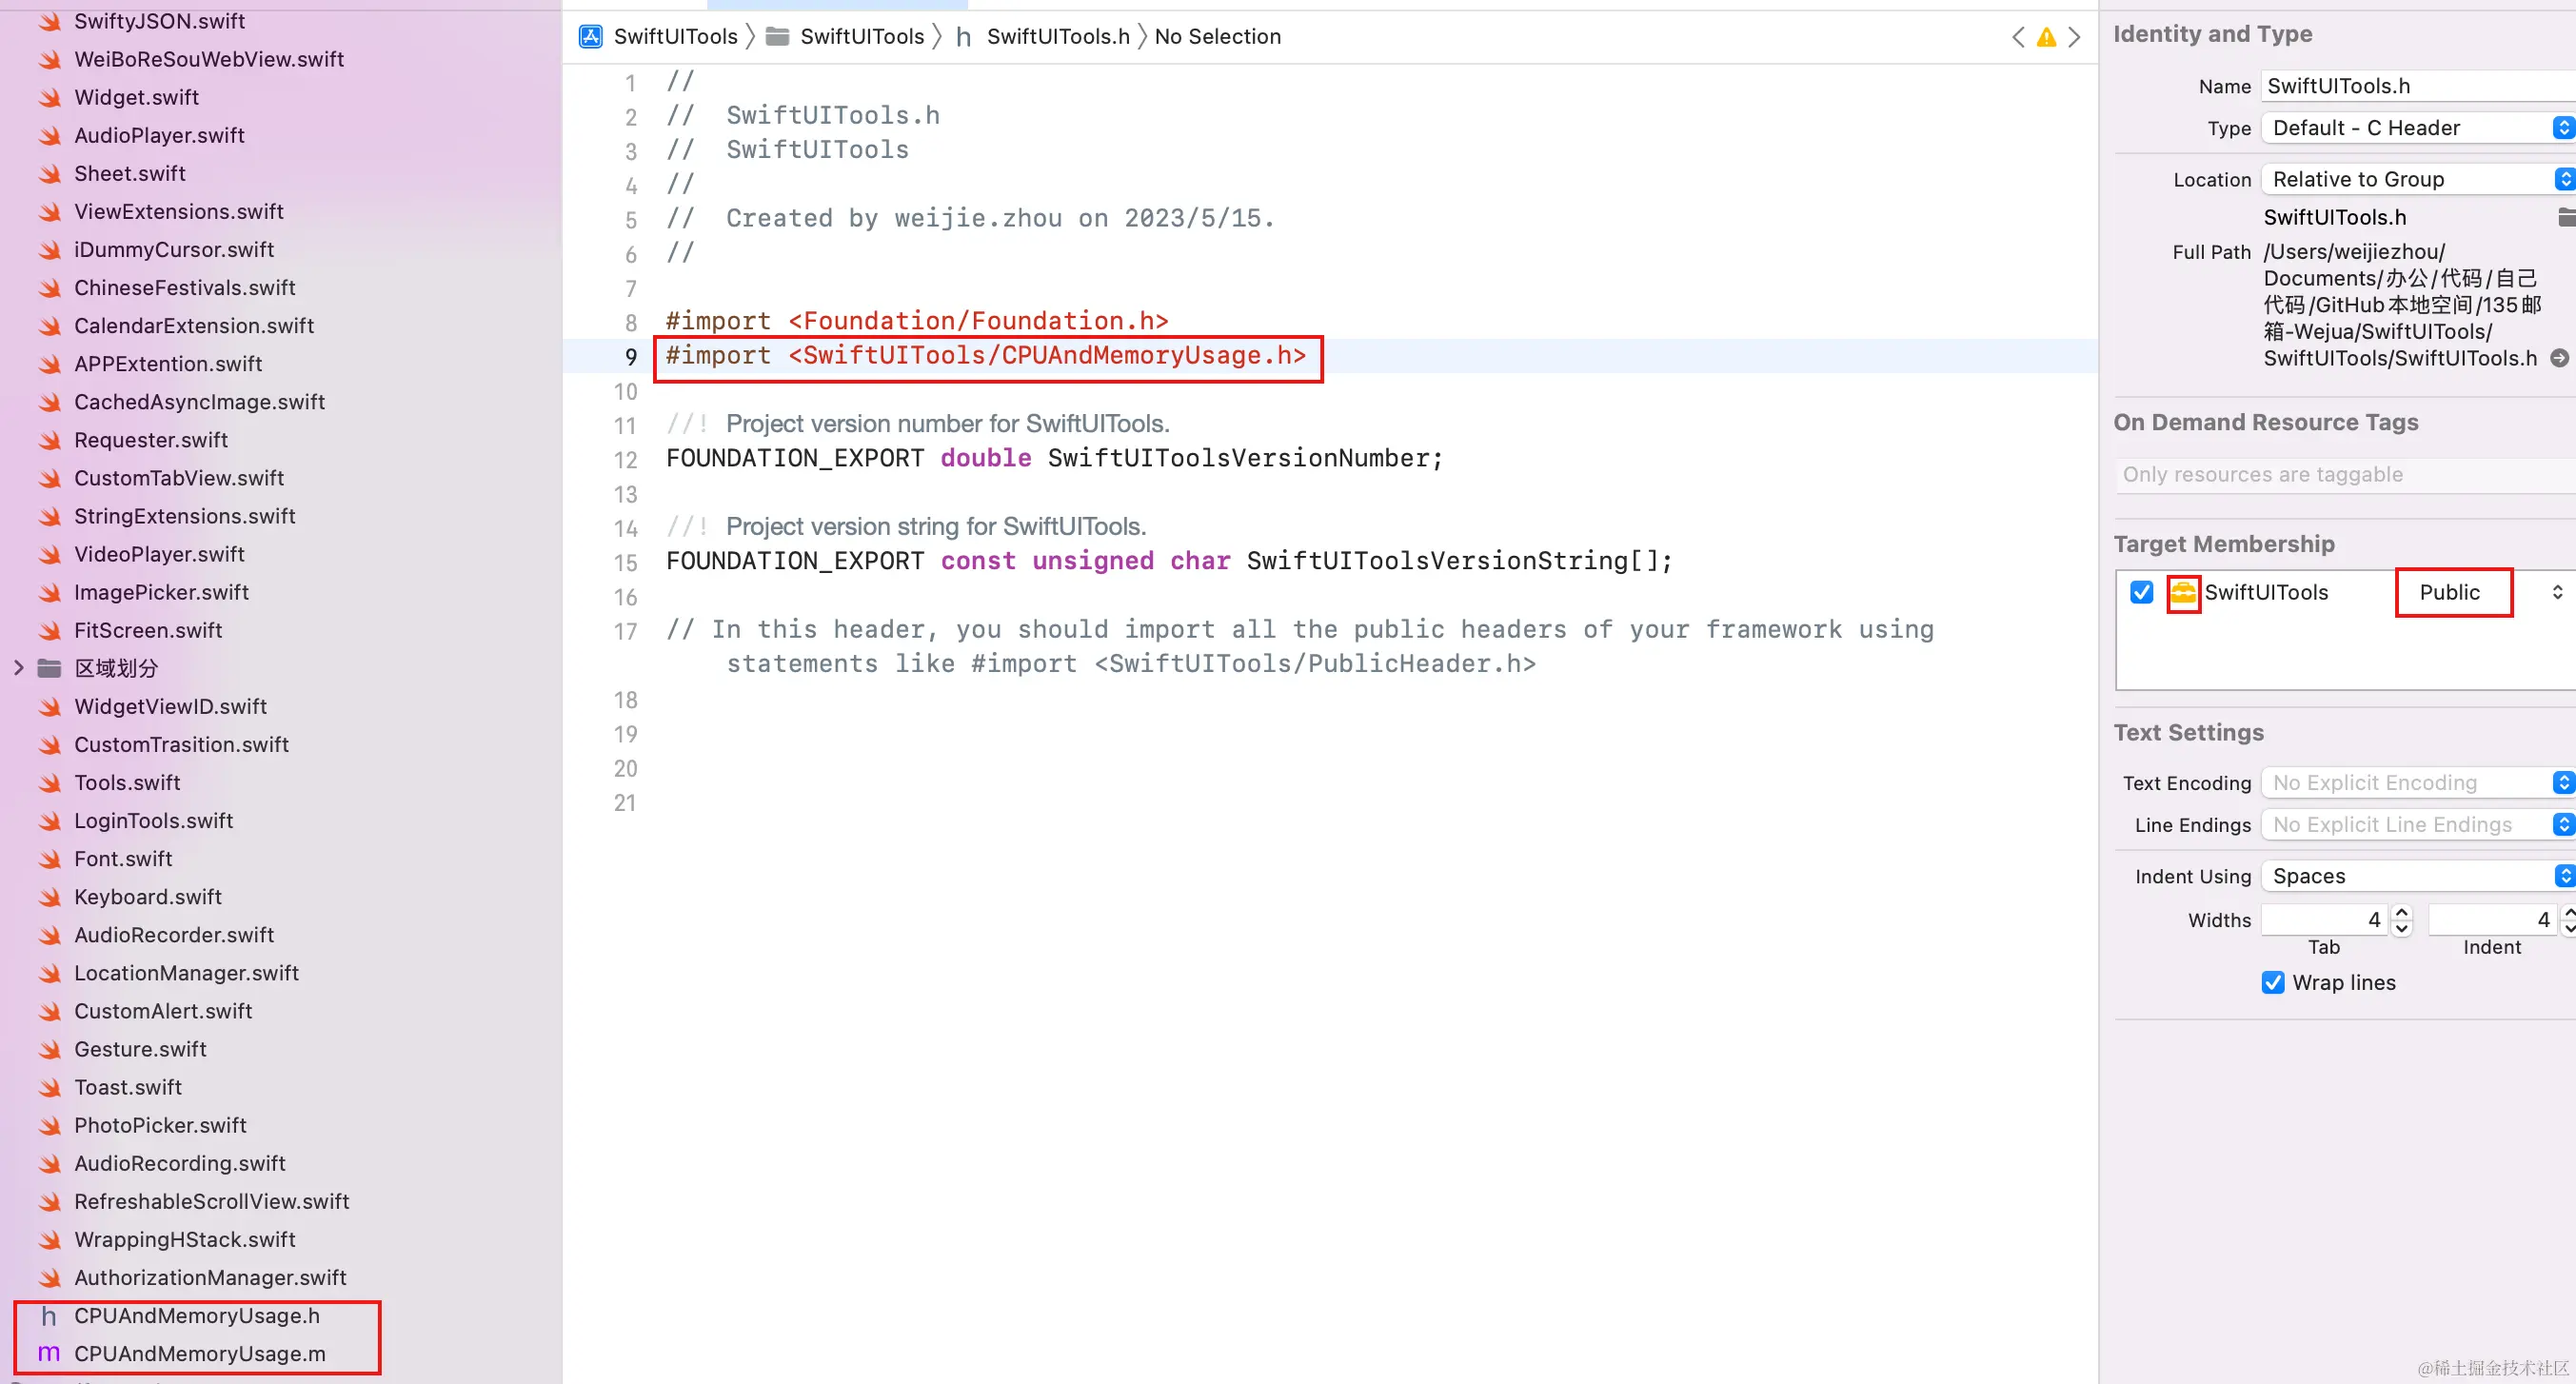Go to previous issue with left chevron
This screenshot has width=2576, height=1384.
[2018, 38]
